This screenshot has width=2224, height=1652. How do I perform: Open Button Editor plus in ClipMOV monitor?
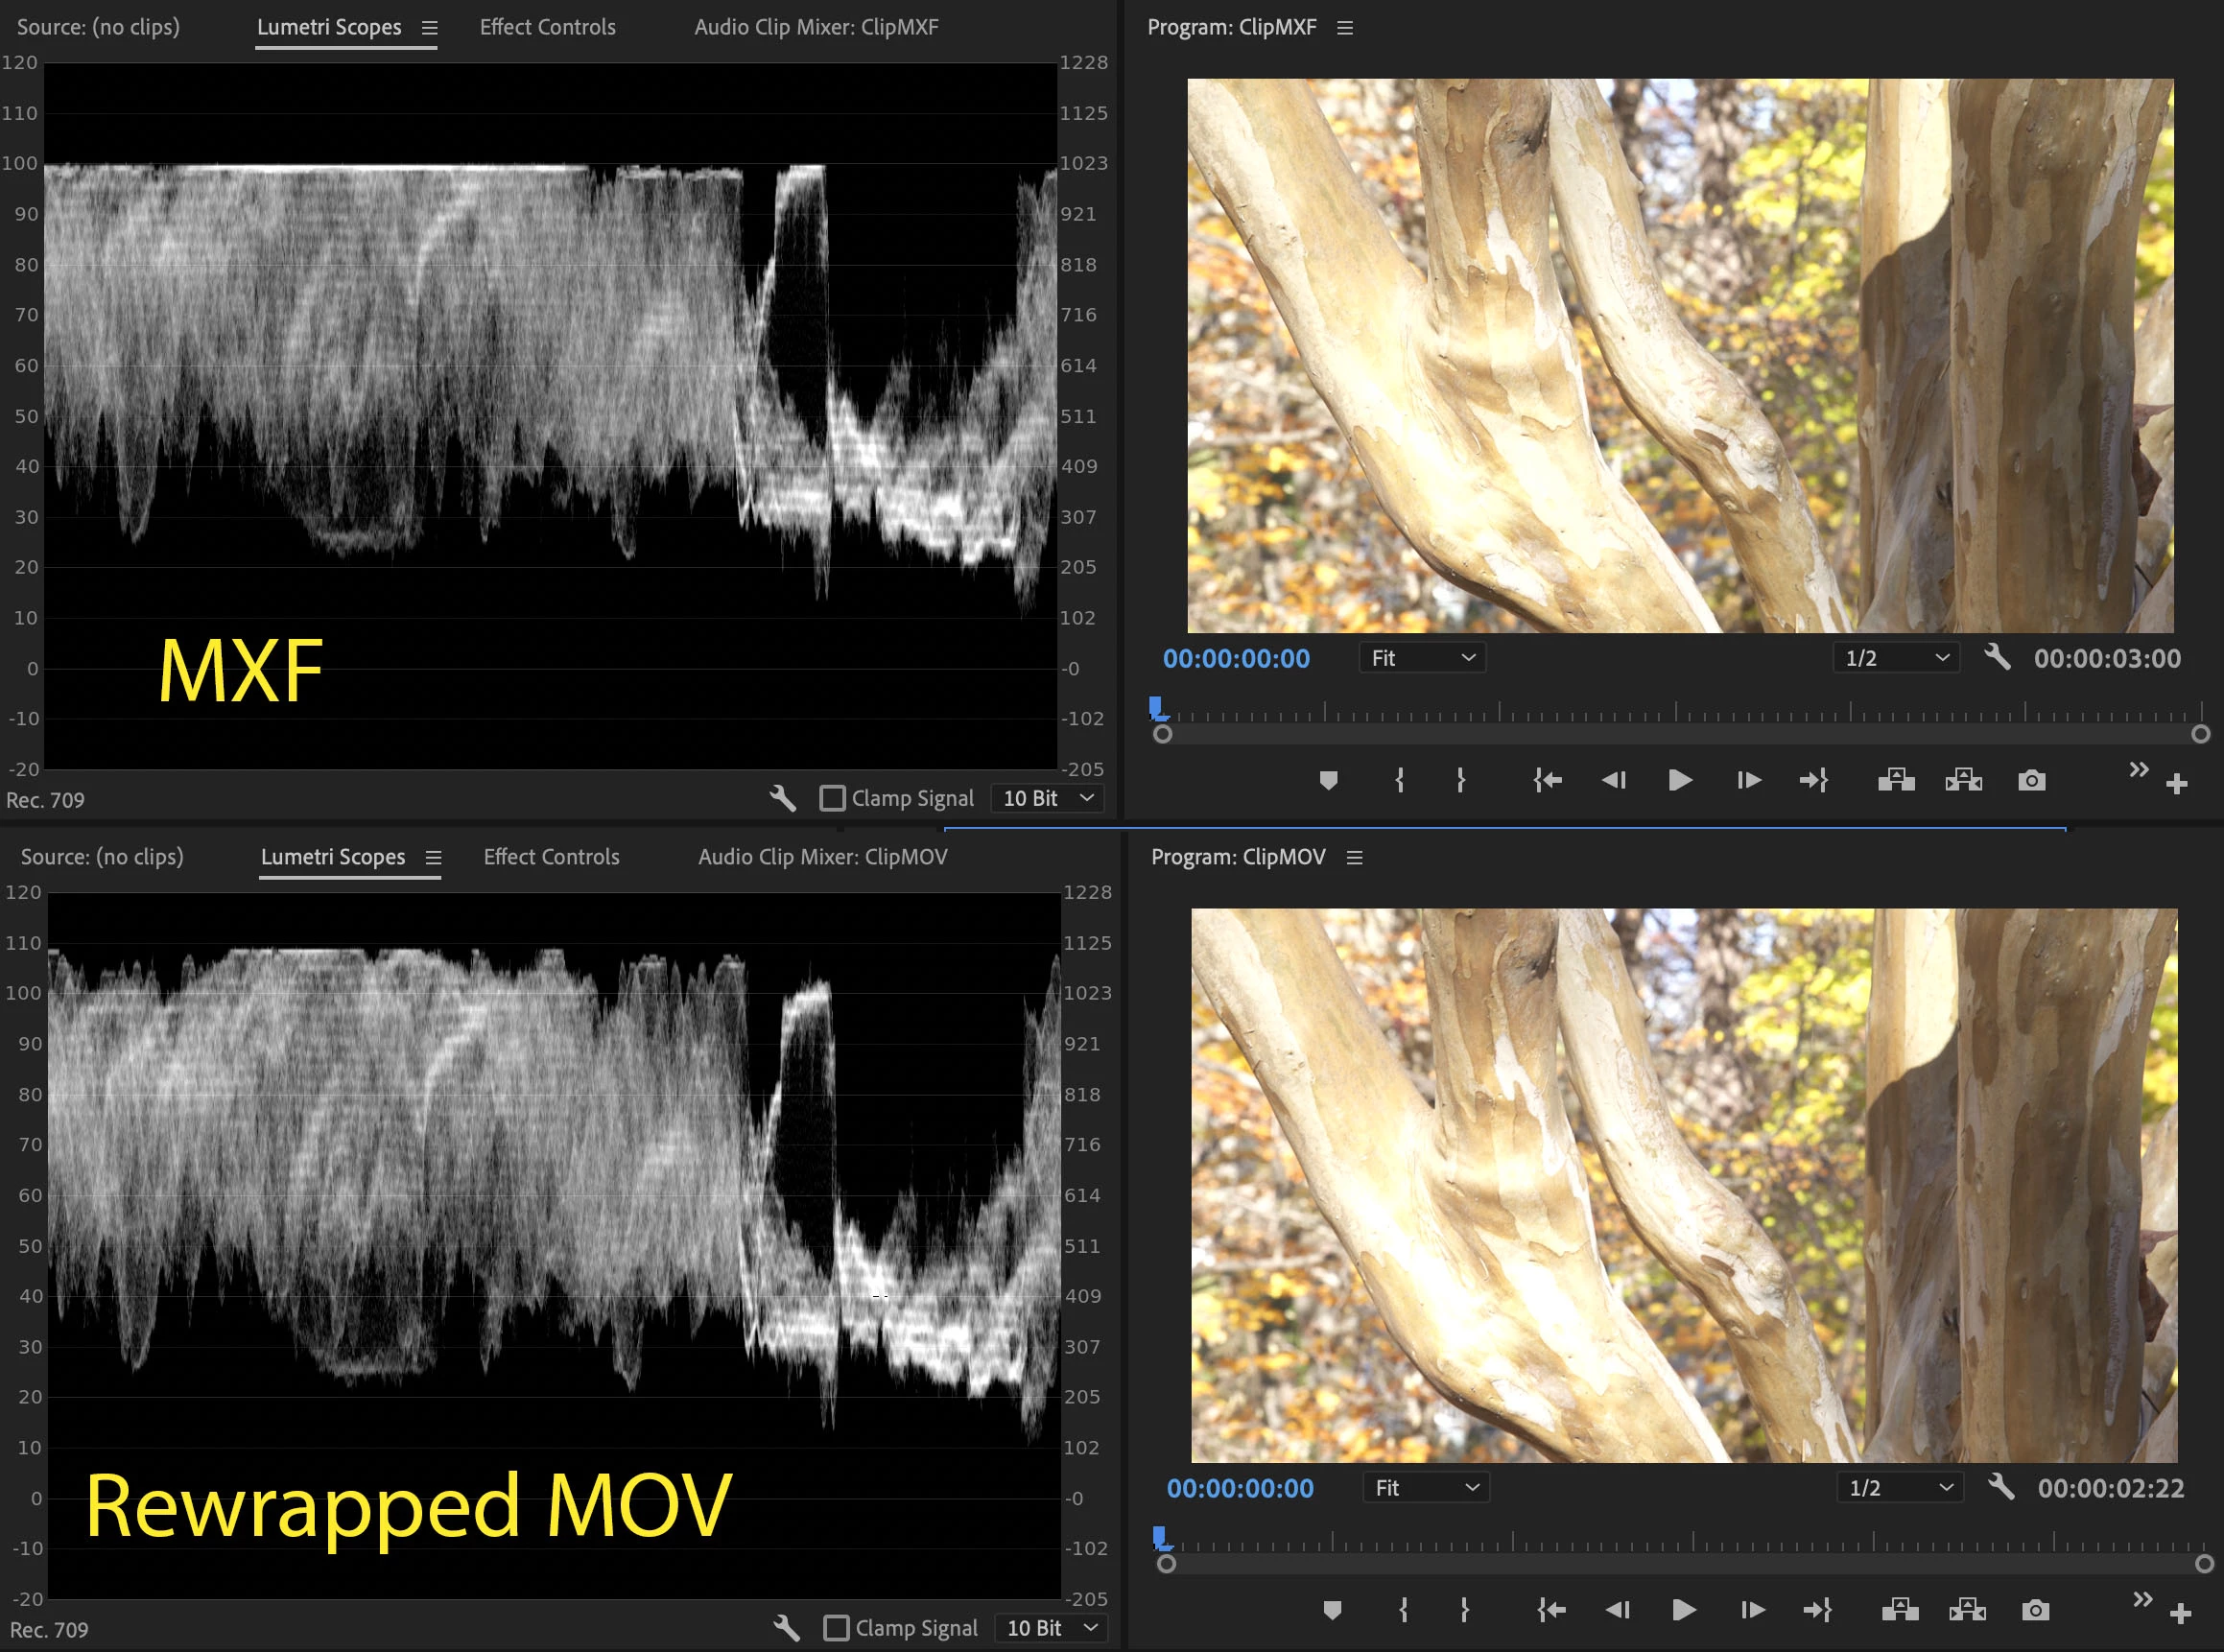click(2180, 1614)
